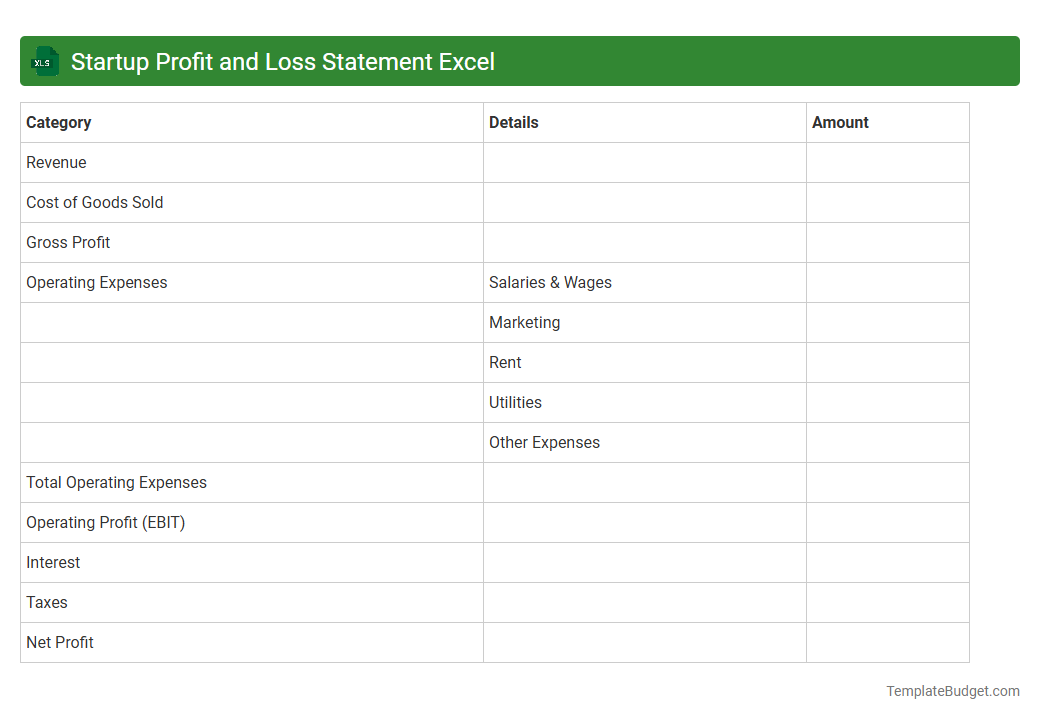Select the Amount cell beside Net Profit
The width and height of the screenshot is (1040, 720).
click(x=887, y=642)
